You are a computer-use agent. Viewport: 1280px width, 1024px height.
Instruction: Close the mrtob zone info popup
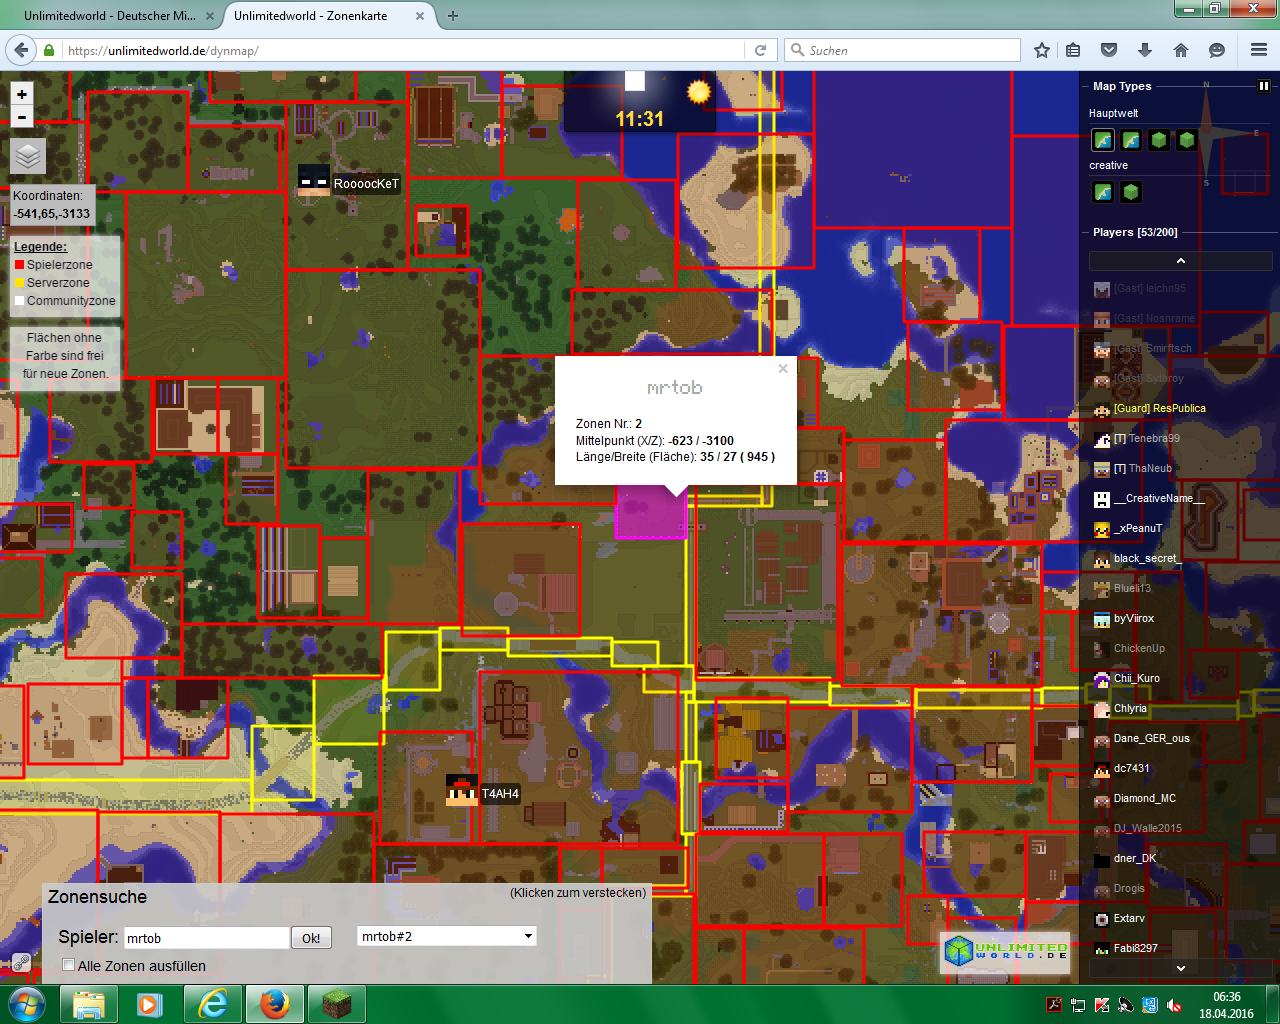(783, 368)
